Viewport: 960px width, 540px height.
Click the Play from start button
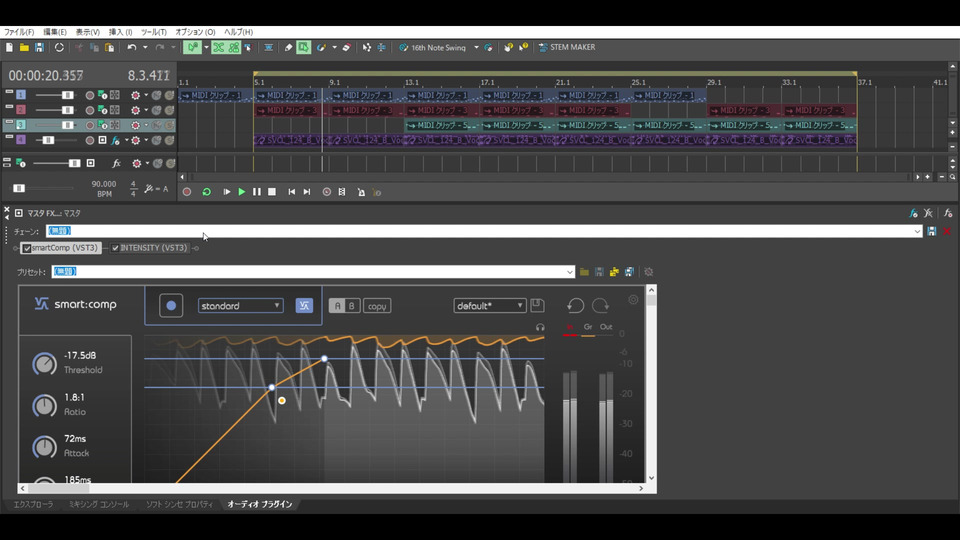[x=227, y=192]
